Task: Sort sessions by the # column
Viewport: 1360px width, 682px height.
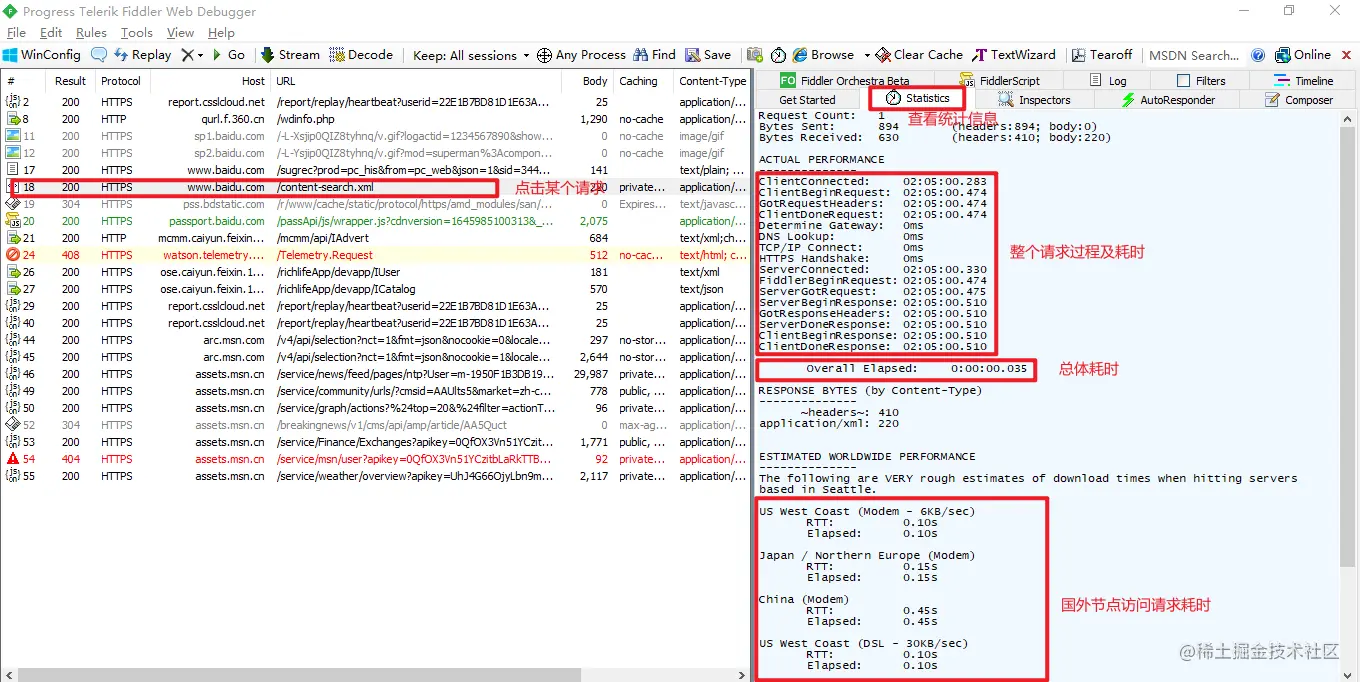Action: coord(24,81)
